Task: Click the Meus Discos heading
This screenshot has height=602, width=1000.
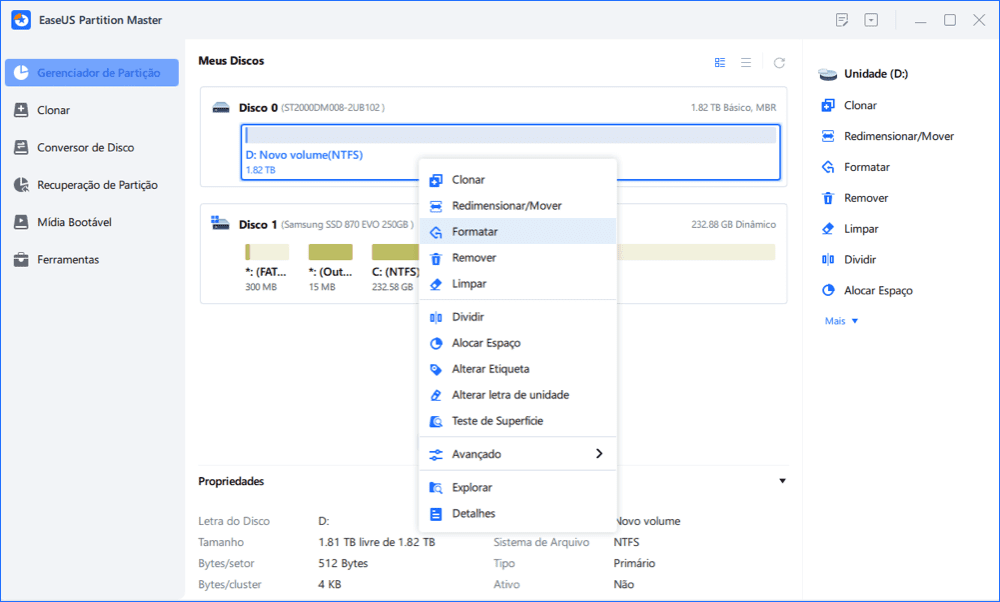Action: (231, 61)
